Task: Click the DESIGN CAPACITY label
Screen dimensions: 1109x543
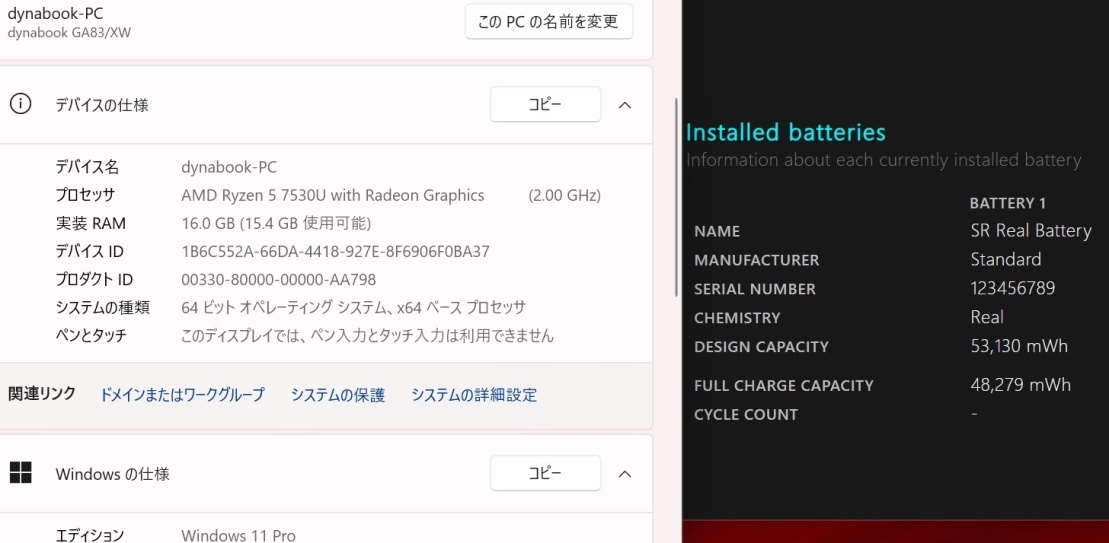Action: click(x=761, y=347)
